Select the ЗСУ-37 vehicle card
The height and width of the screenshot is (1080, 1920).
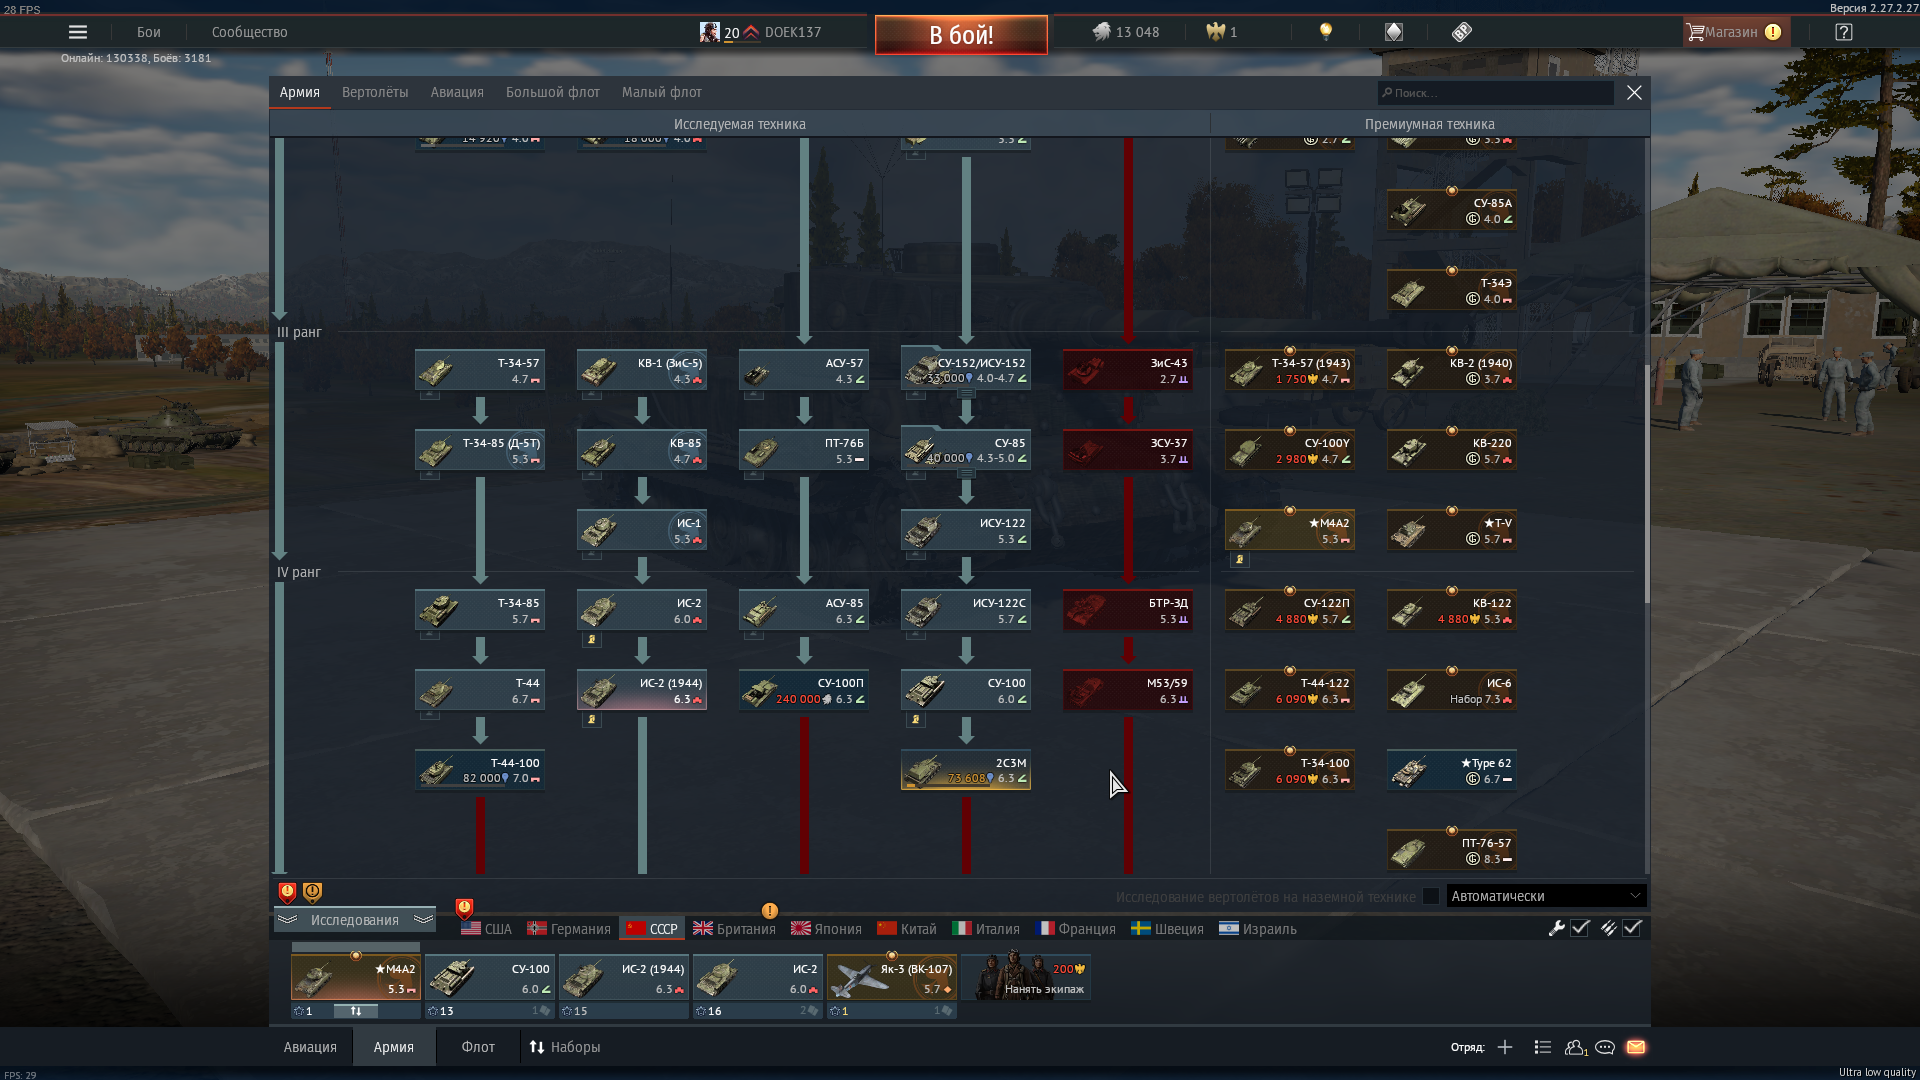1128,450
